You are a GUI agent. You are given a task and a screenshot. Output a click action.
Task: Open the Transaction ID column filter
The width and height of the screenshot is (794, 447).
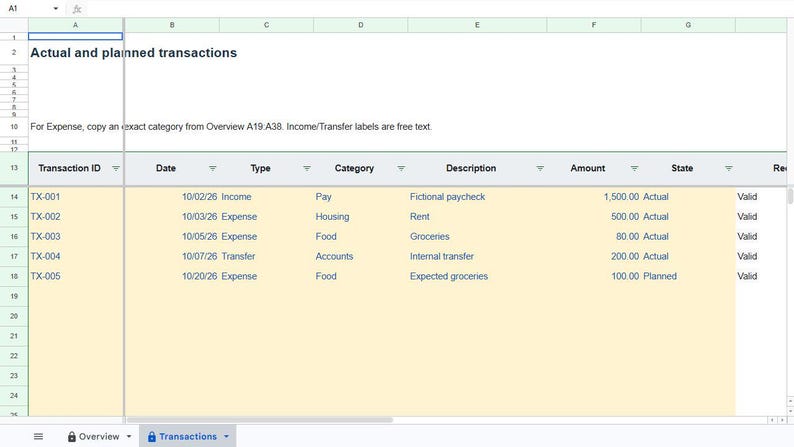(x=116, y=169)
